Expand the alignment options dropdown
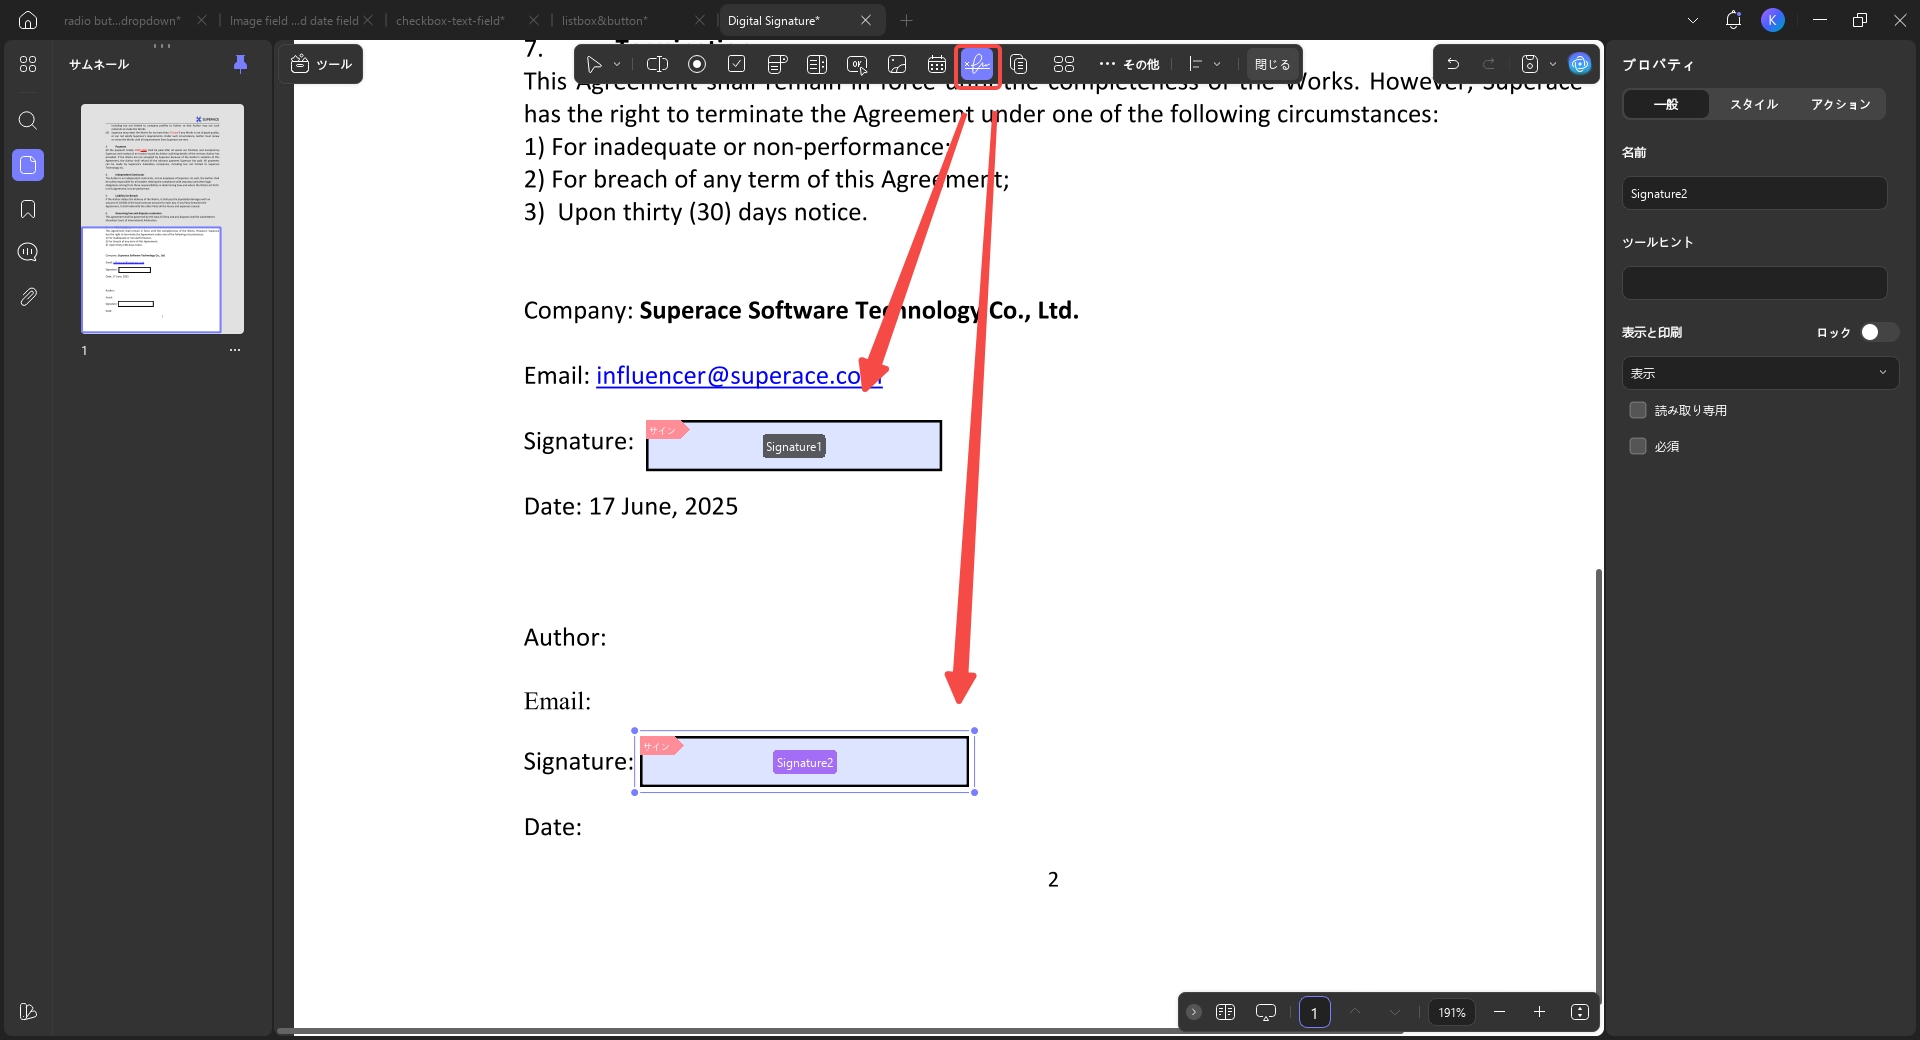Viewport: 1920px width, 1040px height. point(1217,64)
